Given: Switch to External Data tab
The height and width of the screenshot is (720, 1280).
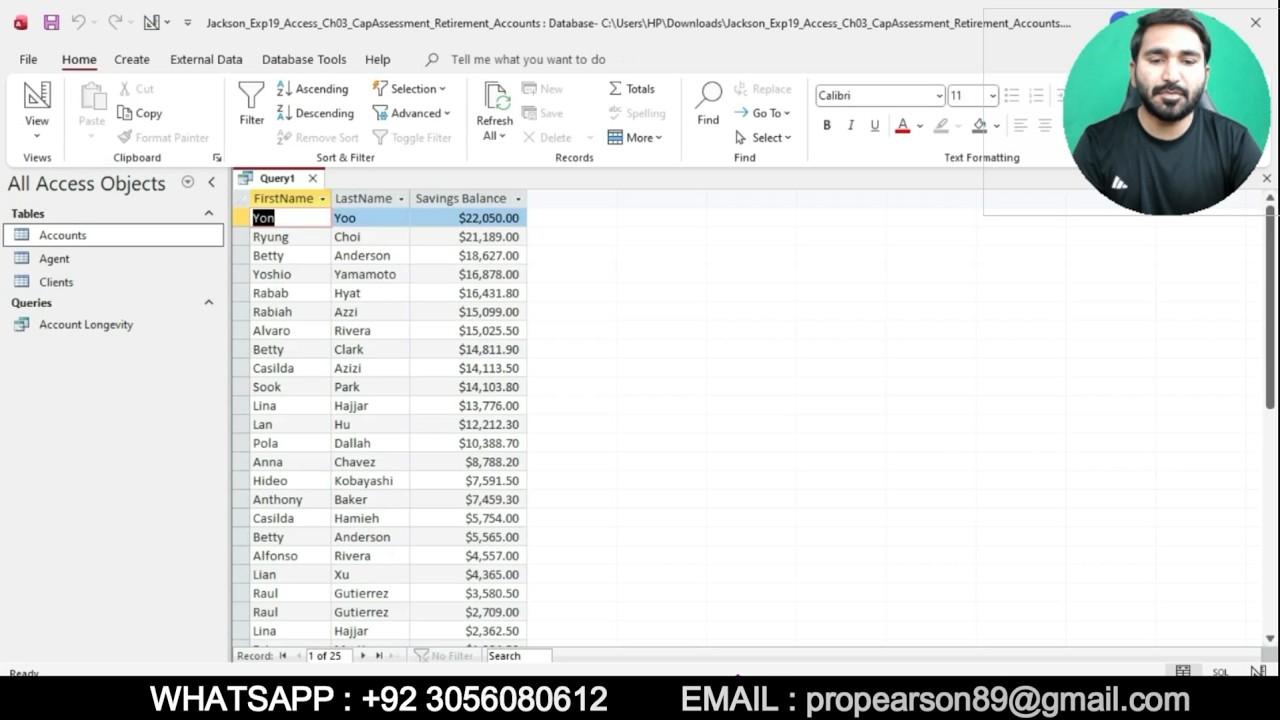Looking at the screenshot, I should [206, 59].
